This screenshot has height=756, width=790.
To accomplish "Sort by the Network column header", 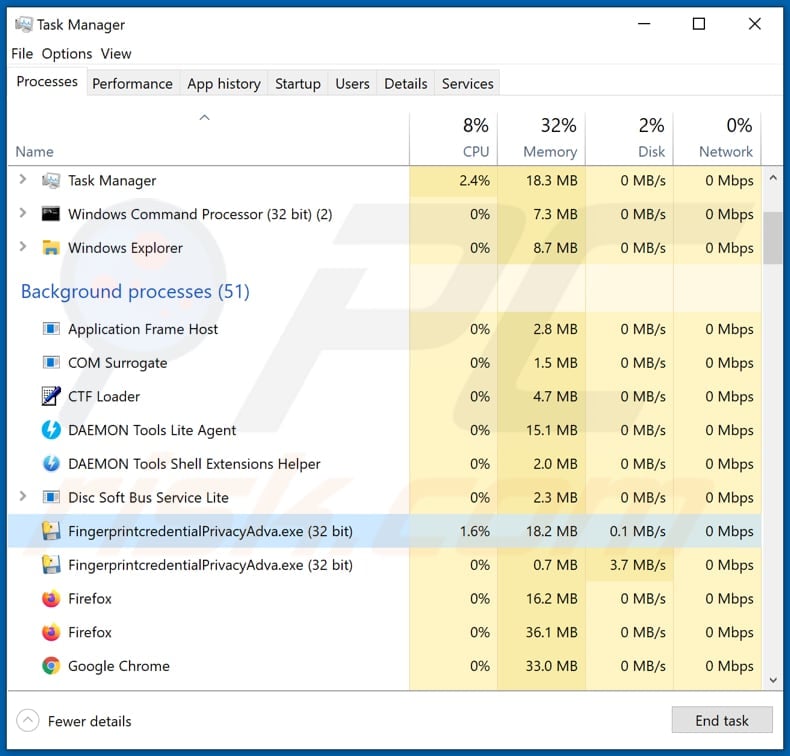I will tap(717, 138).
